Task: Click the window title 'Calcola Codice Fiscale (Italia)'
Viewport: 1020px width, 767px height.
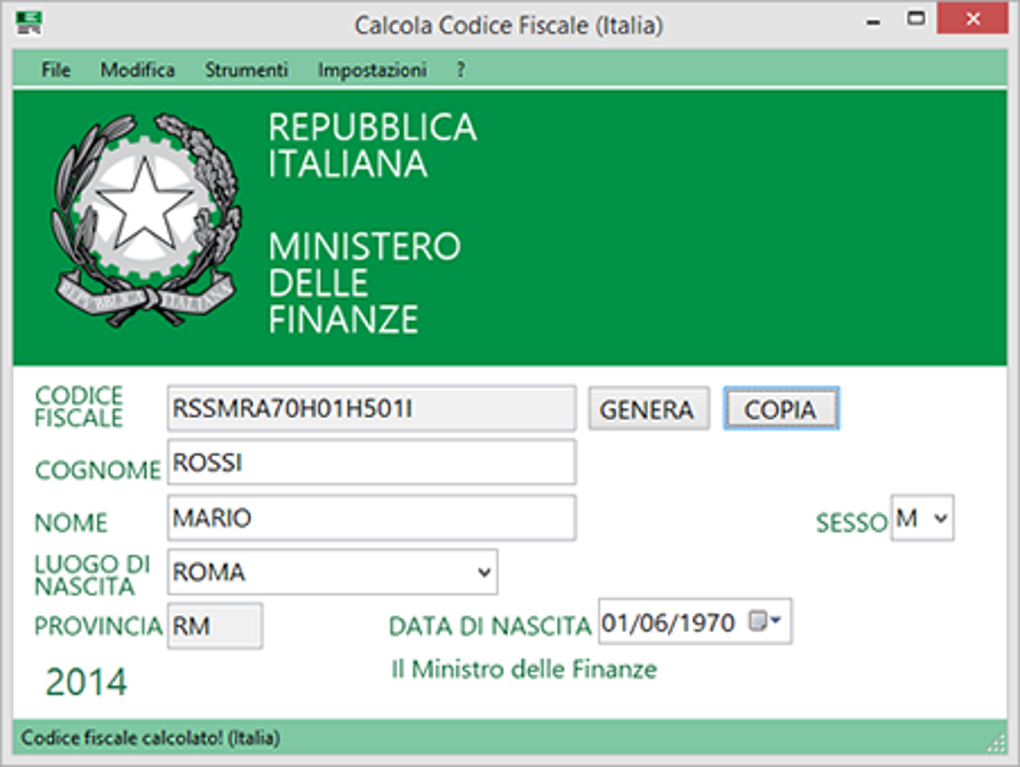Action: (x=509, y=25)
